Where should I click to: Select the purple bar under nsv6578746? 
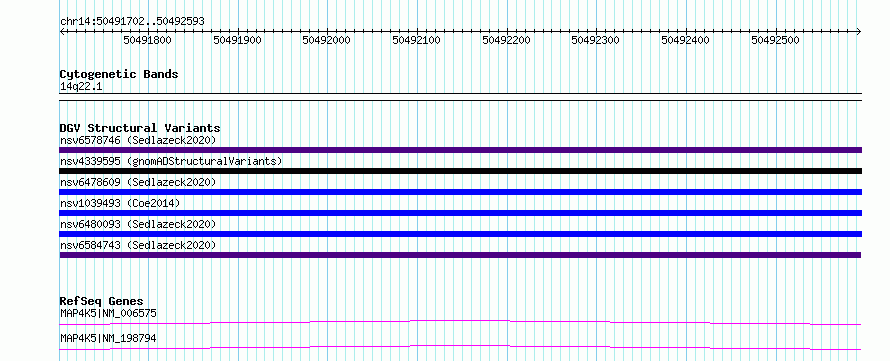[460, 150]
